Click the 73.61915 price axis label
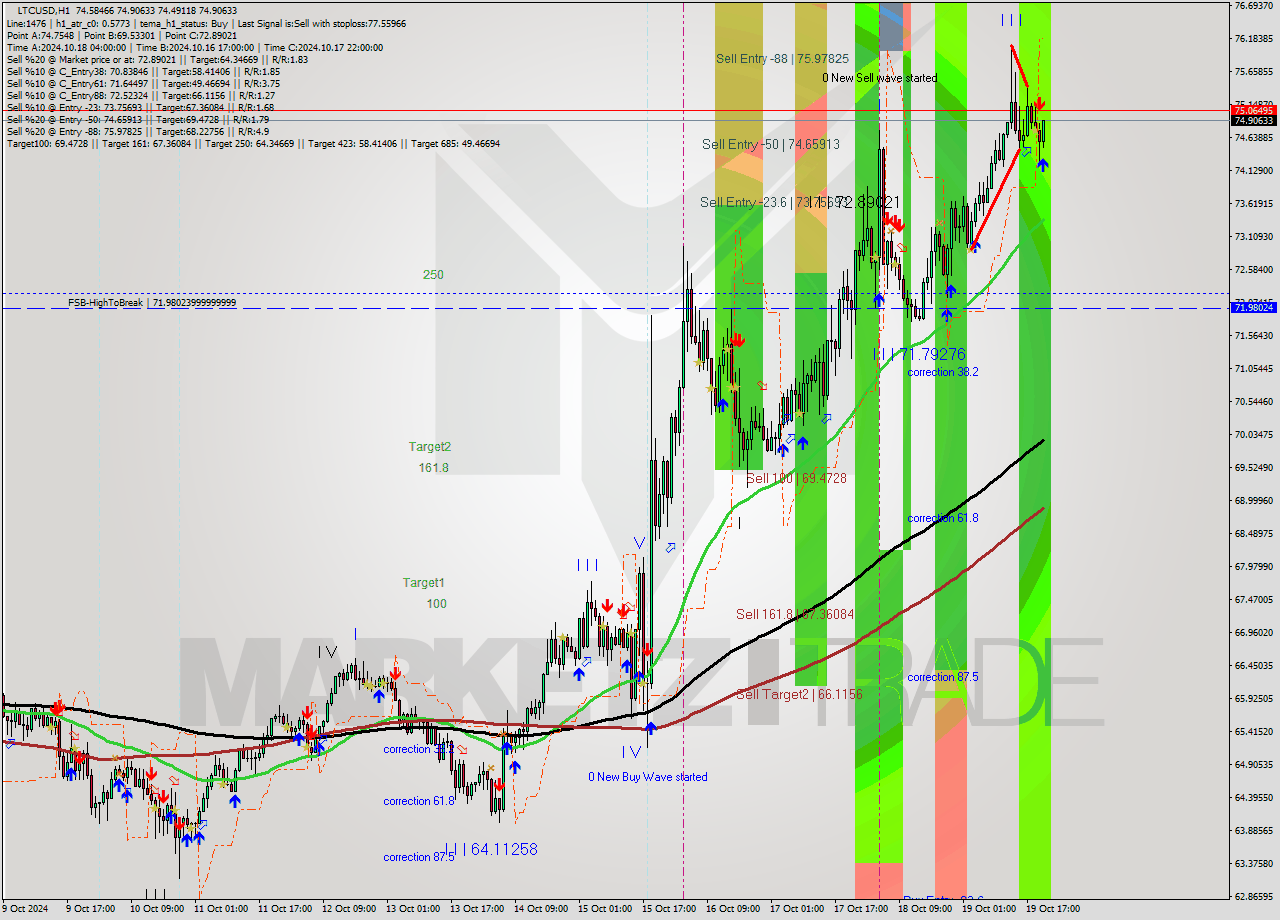This screenshot has width=1280, height=920. point(1254,204)
